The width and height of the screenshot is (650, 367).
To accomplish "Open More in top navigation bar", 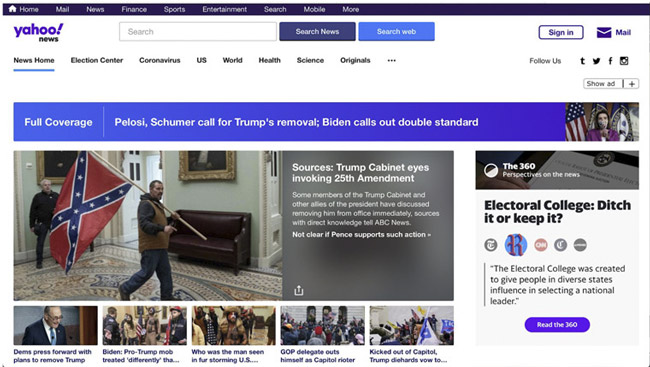I will point(351,9).
